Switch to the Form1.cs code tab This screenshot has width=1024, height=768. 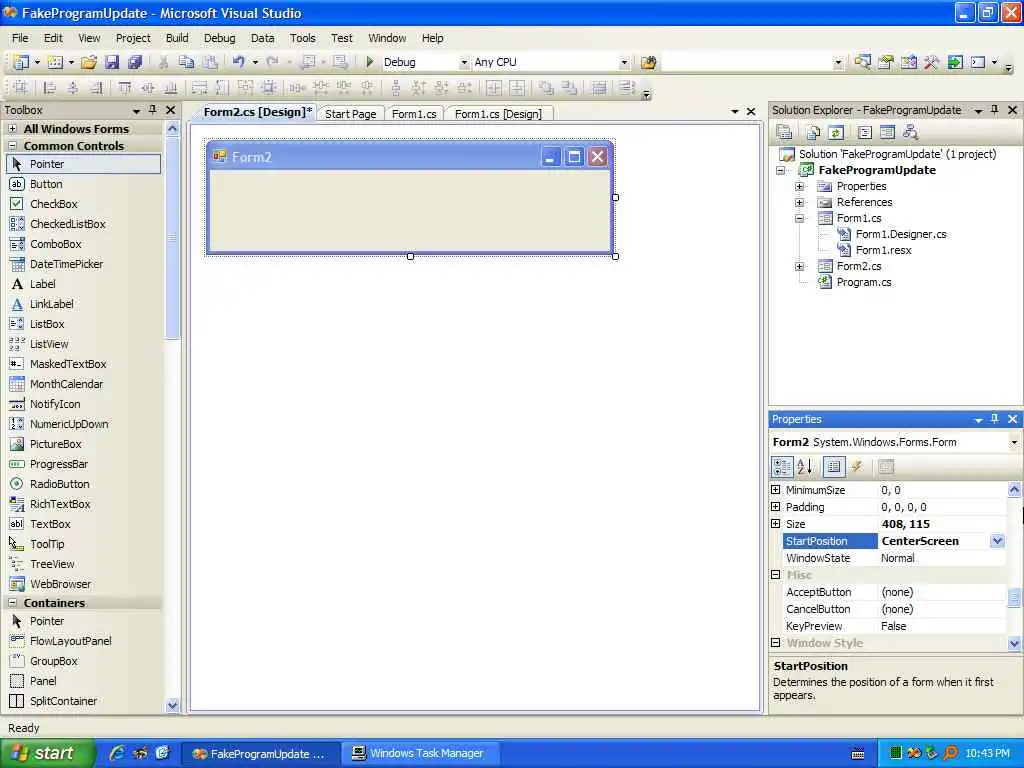(x=414, y=114)
